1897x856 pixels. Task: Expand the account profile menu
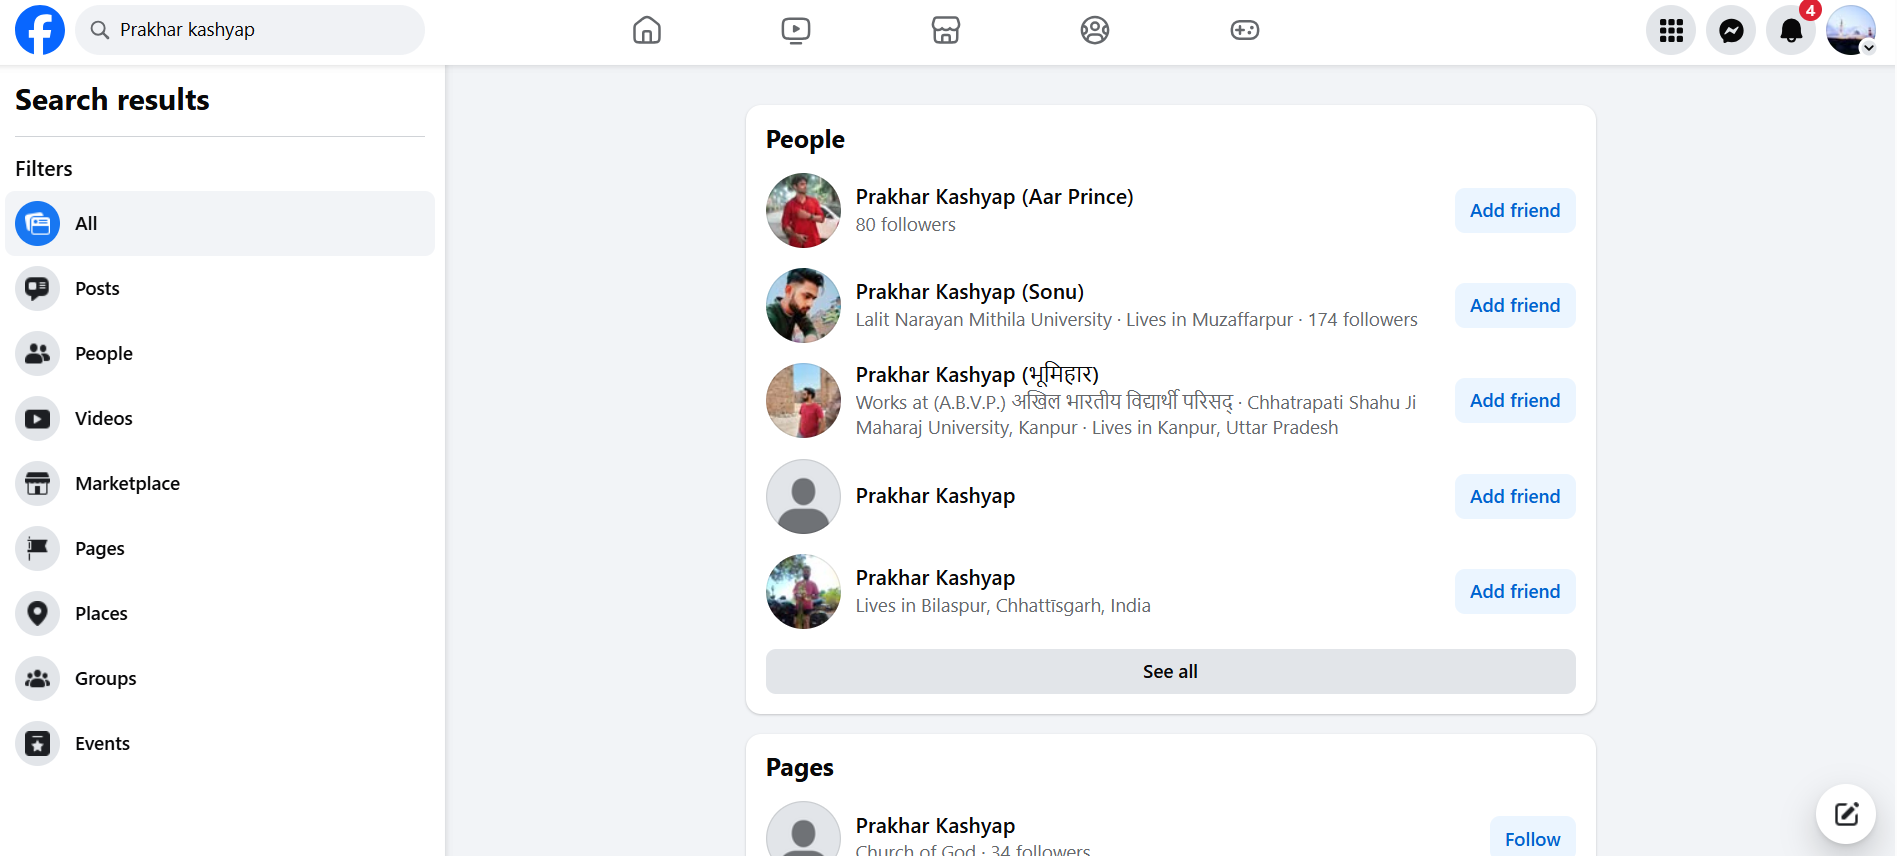(x=1851, y=30)
